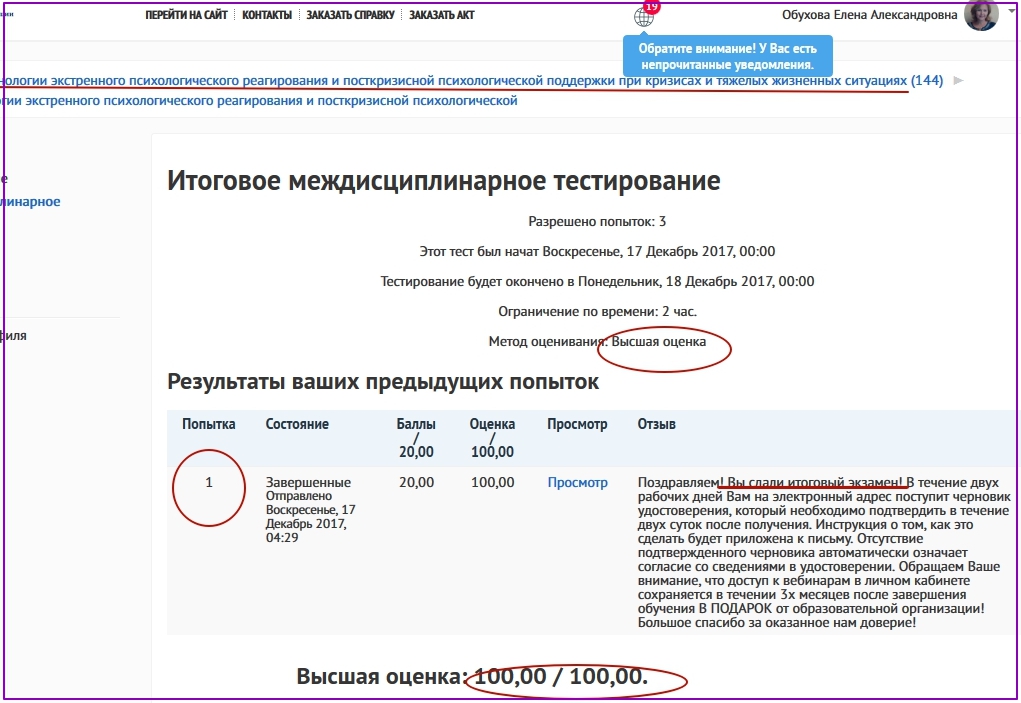1021x703 pixels.
Task: Open the partially visible sidebar link ending in линарное
Action: tap(30, 202)
